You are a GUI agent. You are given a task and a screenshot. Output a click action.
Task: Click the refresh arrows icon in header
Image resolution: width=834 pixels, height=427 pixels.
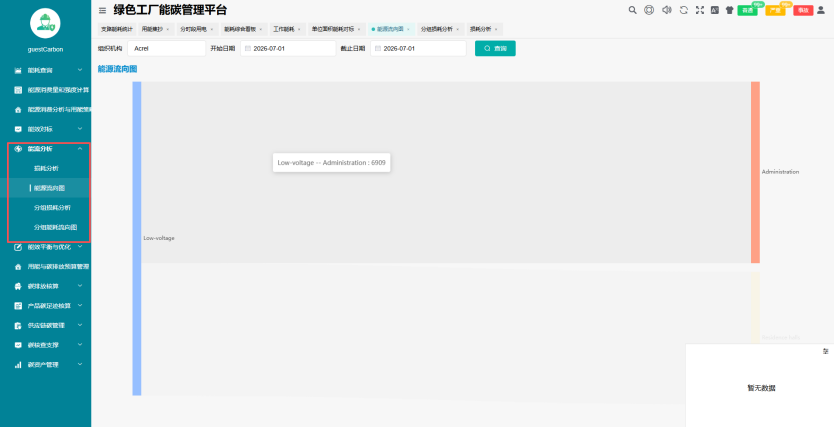pos(683,10)
